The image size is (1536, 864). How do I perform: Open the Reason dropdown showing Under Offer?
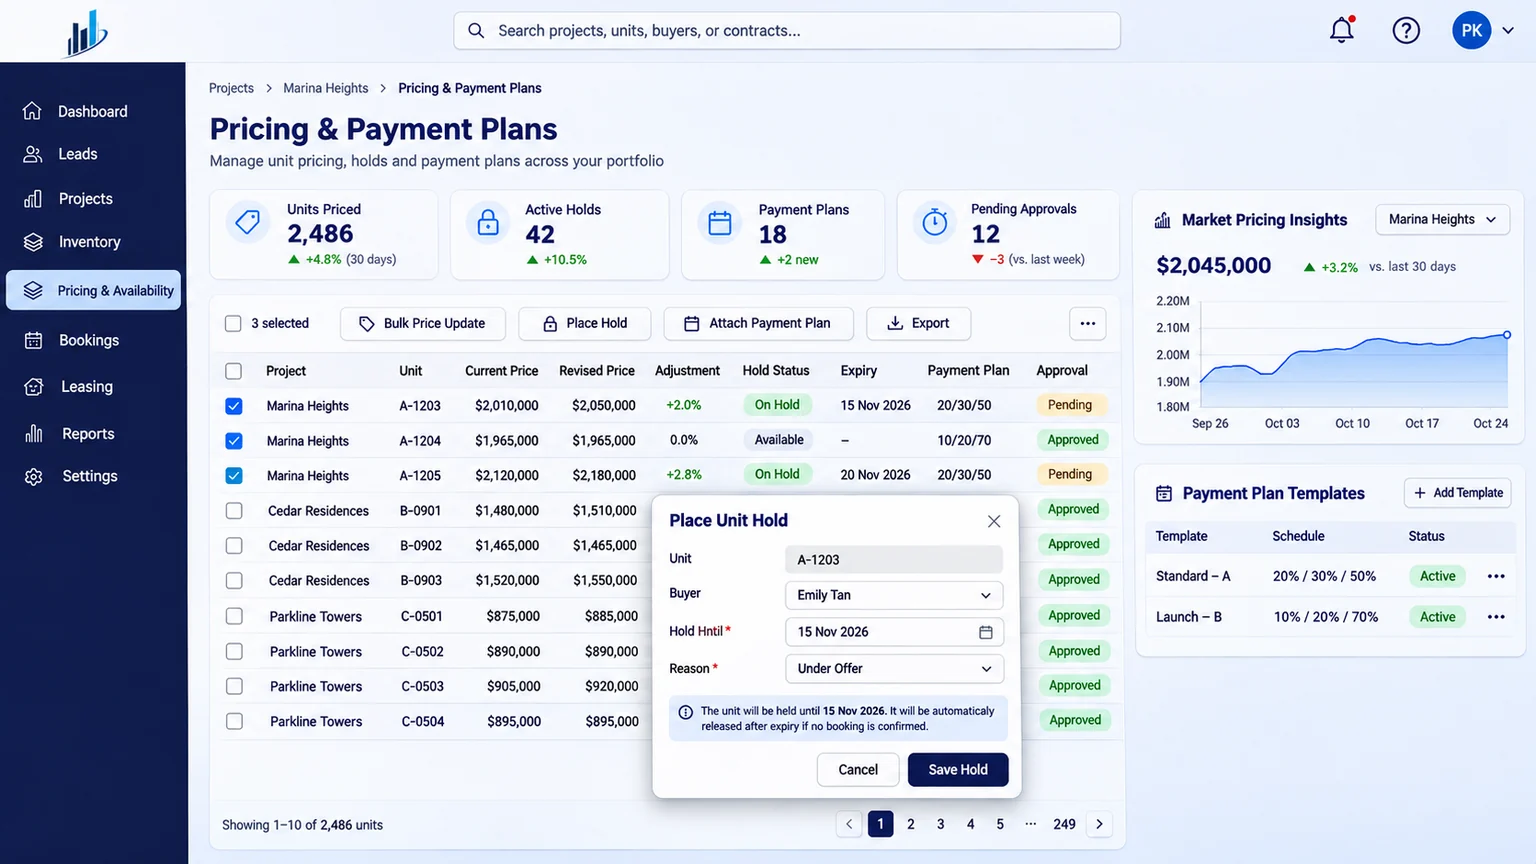894,668
